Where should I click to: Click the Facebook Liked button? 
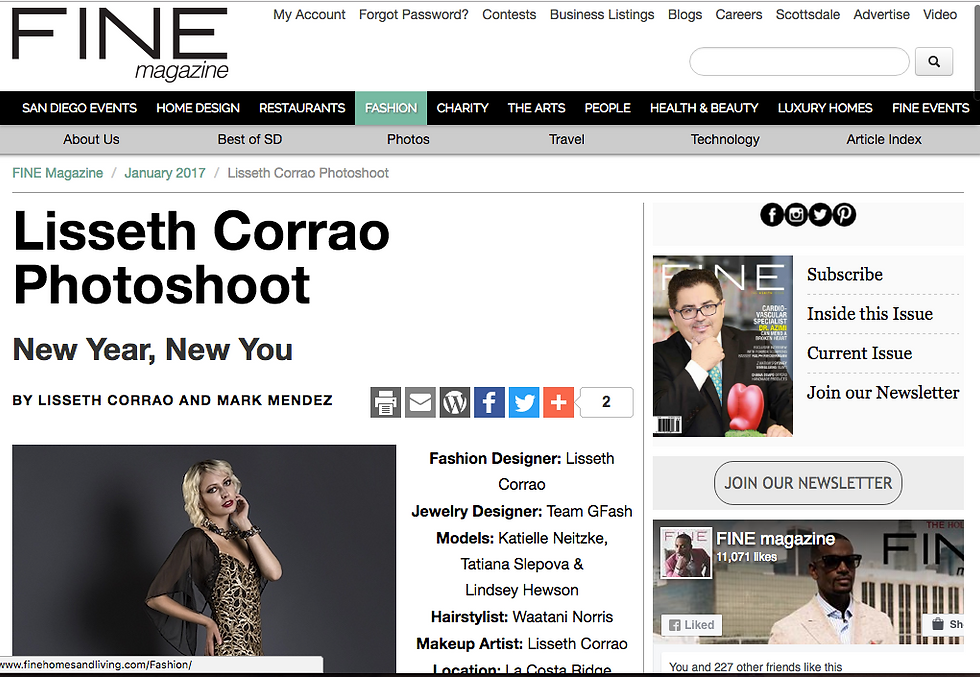click(x=691, y=625)
